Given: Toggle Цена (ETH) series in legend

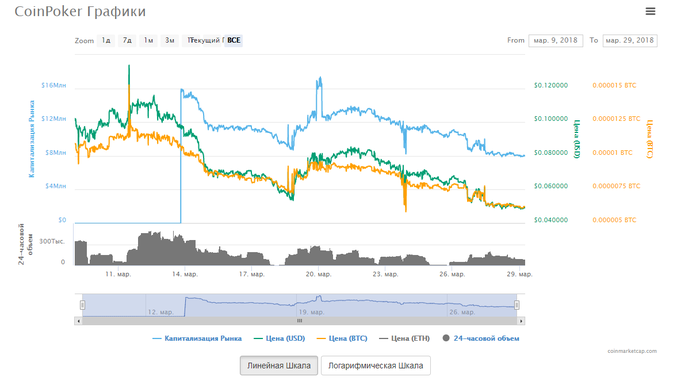Looking at the screenshot, I should point(404,338).
